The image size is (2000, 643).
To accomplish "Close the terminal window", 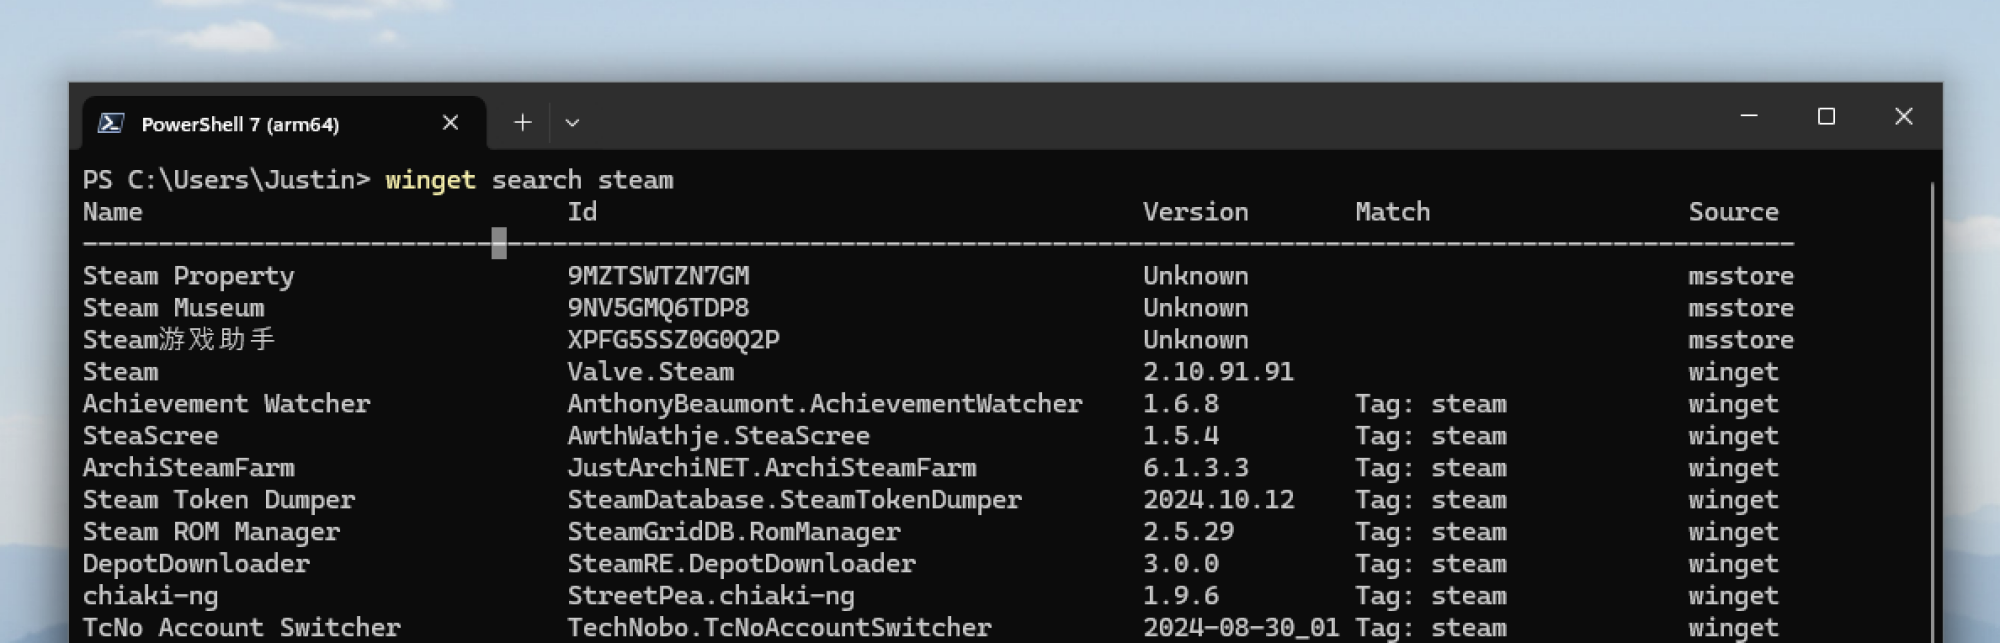I will click(1904, 116).
